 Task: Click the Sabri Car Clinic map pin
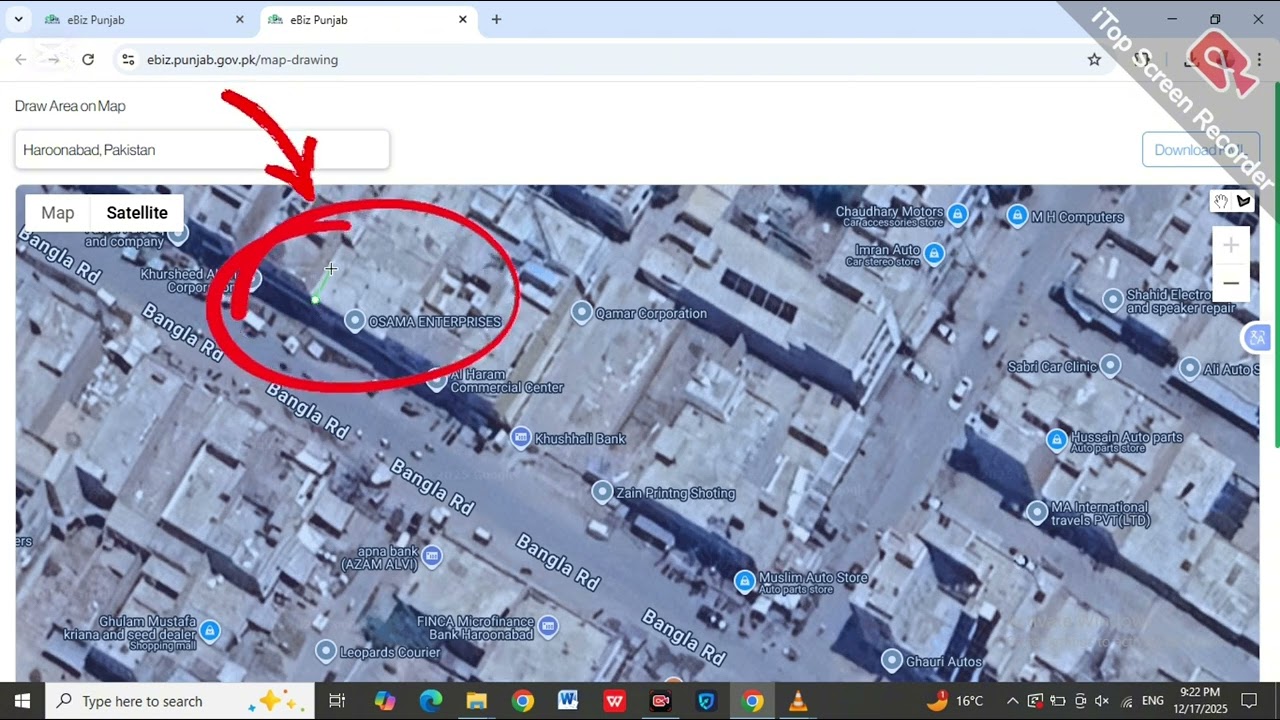click(1110, 366)
